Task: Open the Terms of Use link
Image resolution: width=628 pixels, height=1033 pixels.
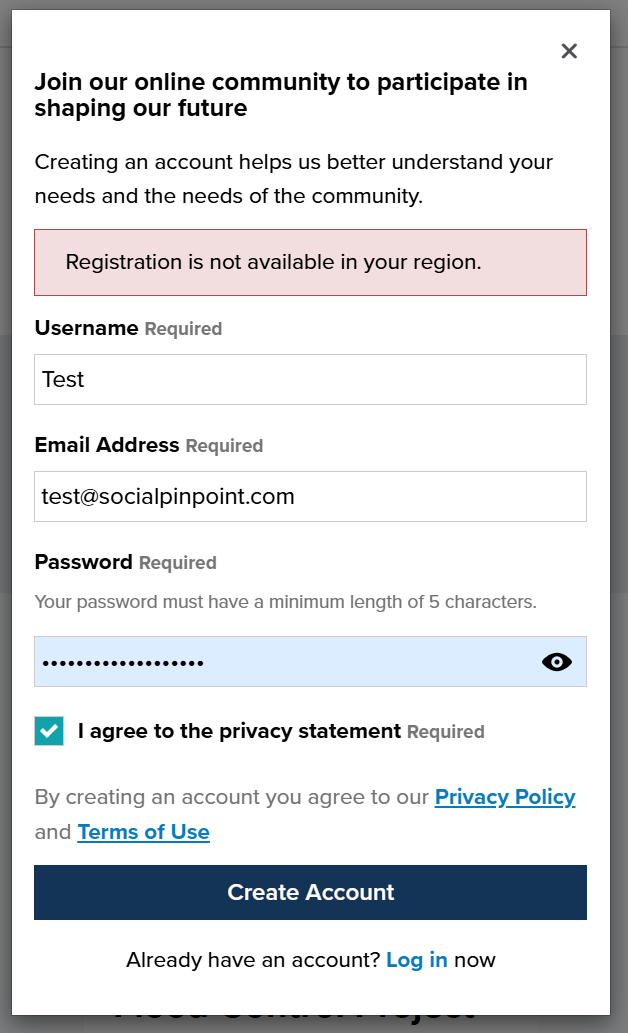Action: [x=143, y=832]
